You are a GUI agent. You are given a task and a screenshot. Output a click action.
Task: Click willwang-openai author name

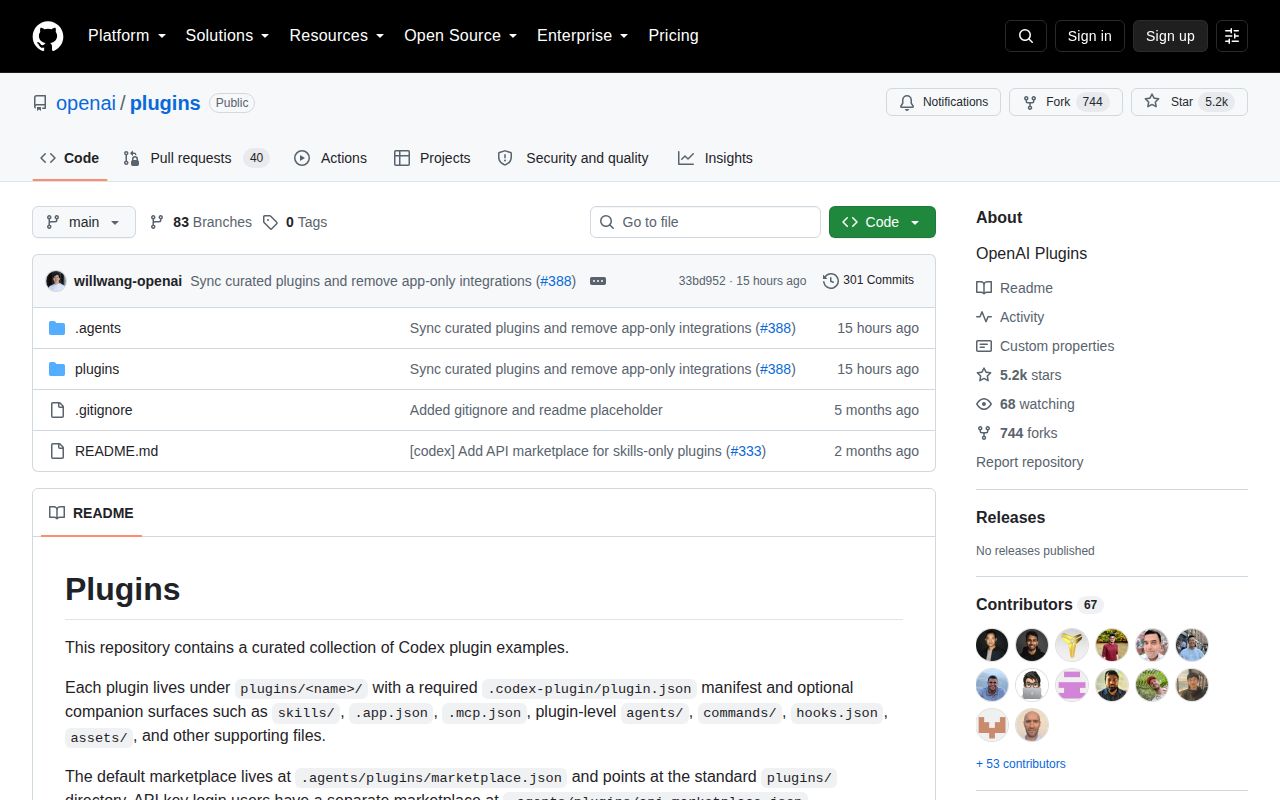point(128,281)
